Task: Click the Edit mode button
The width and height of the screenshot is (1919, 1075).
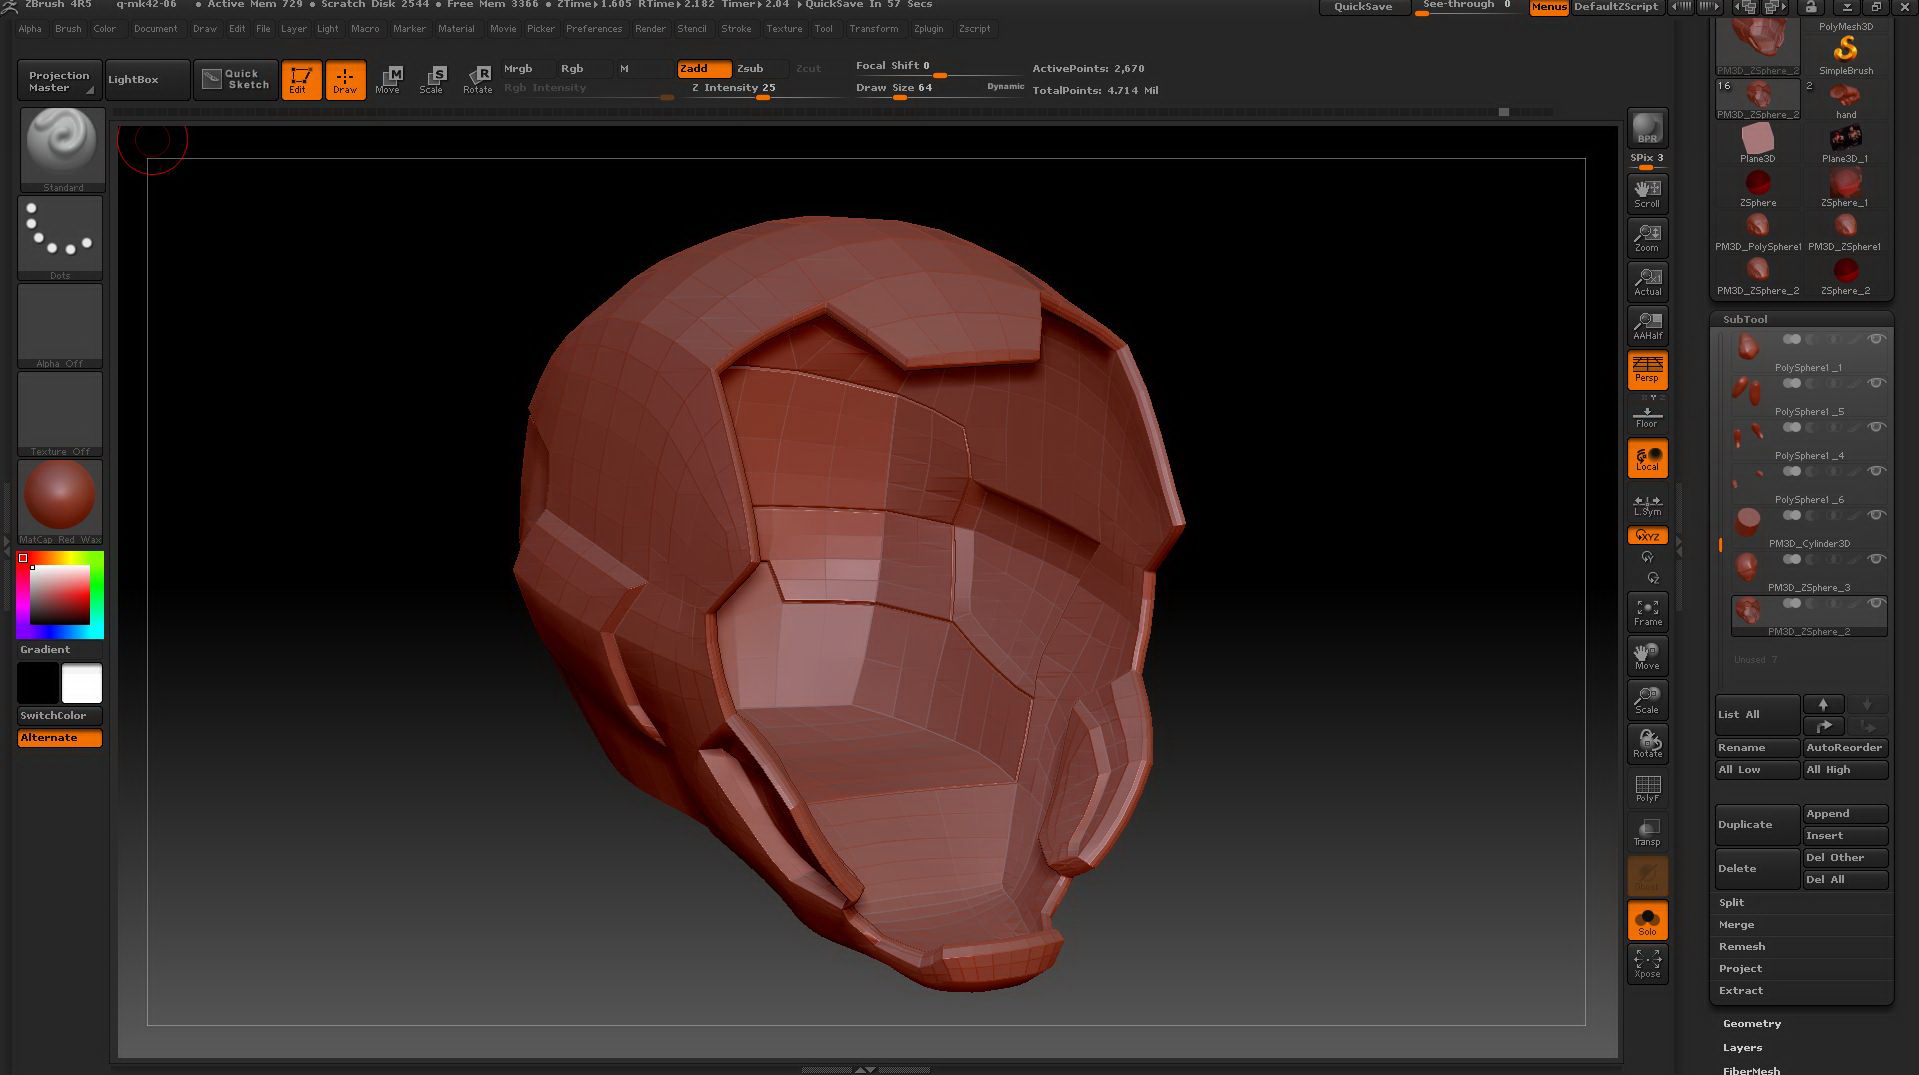Action: pyautogui.click(x=301, y=80)
